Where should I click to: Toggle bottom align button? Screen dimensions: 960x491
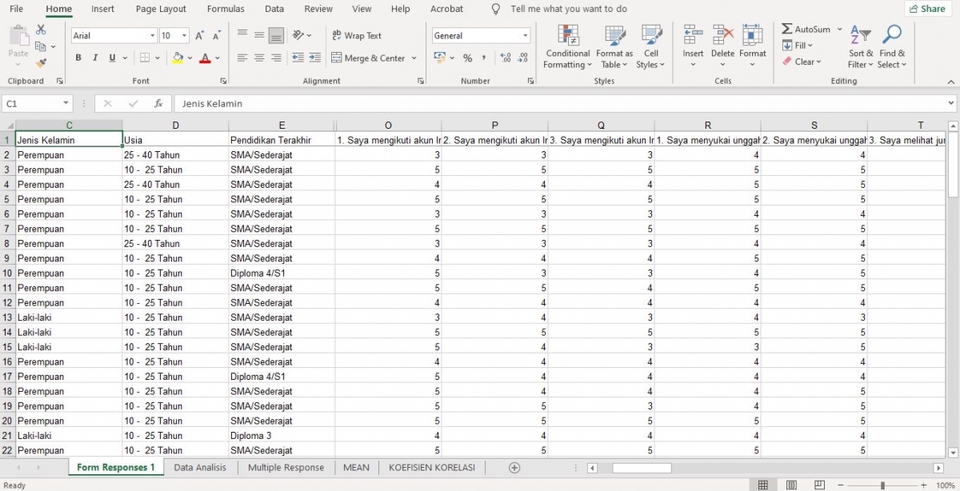(276, 36)
